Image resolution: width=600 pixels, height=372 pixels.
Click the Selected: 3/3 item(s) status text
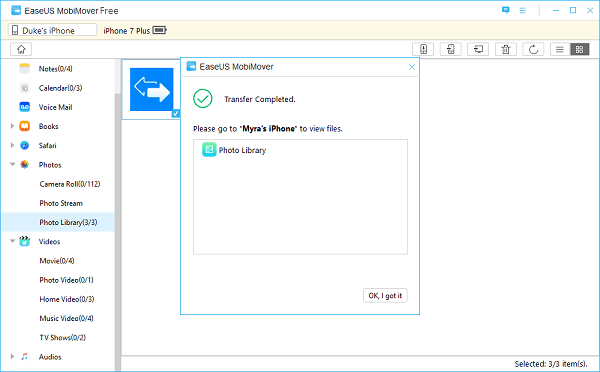(x=551, y=364)
